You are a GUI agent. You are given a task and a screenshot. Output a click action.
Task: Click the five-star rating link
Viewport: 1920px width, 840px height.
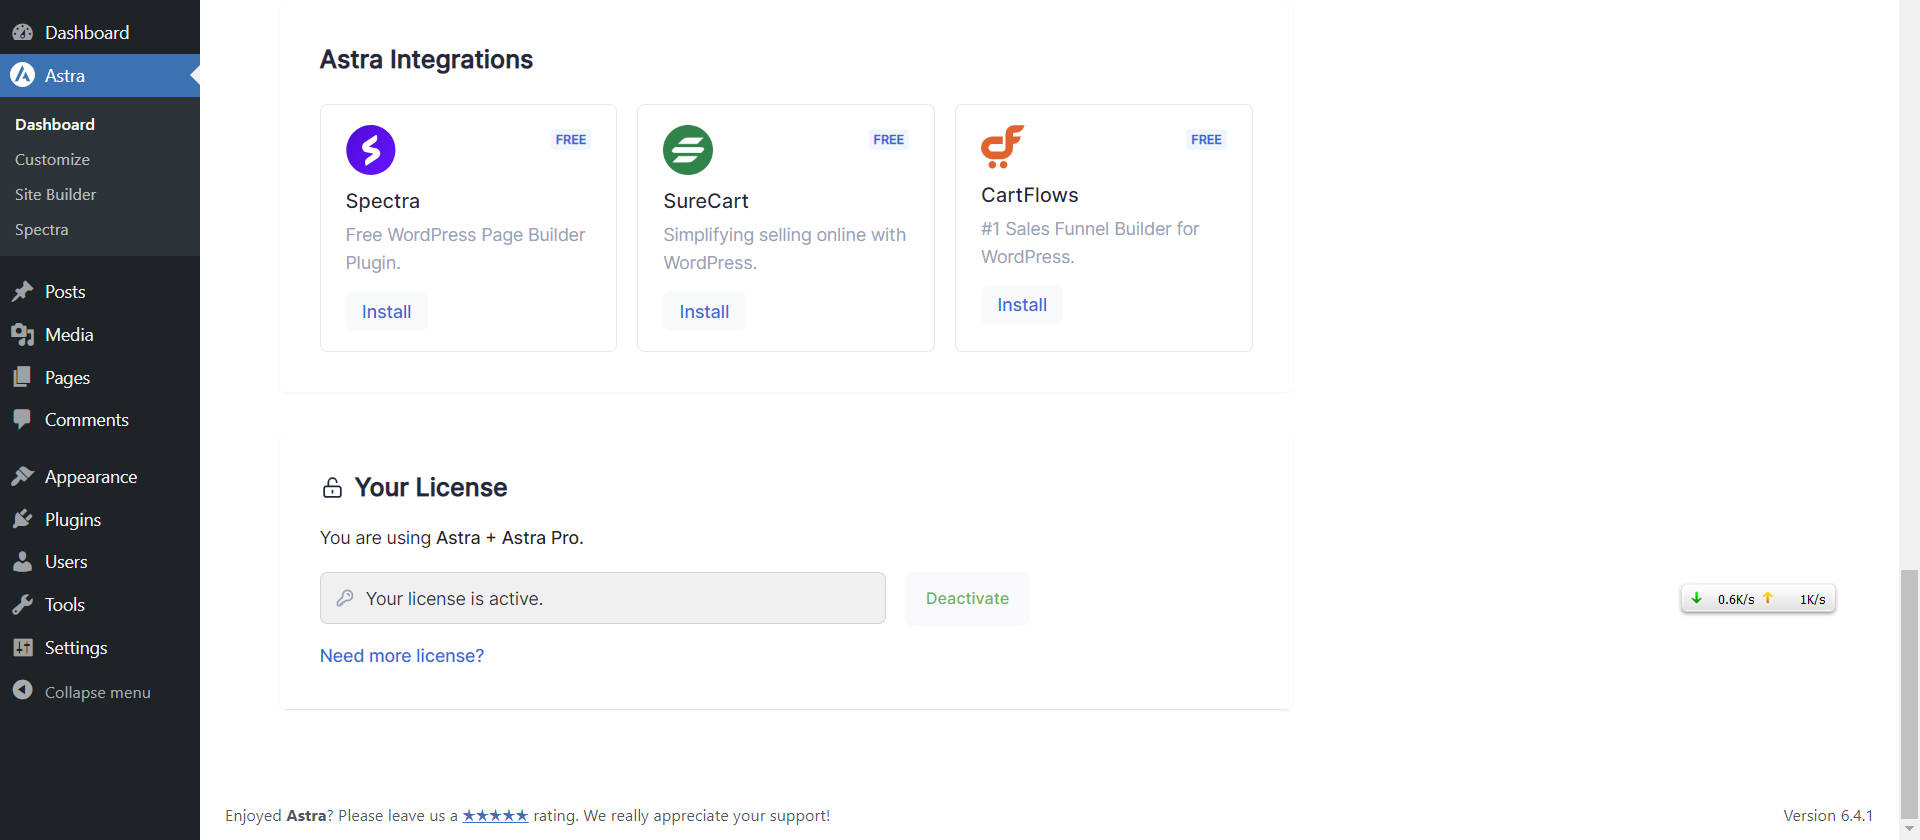(495, 816)
